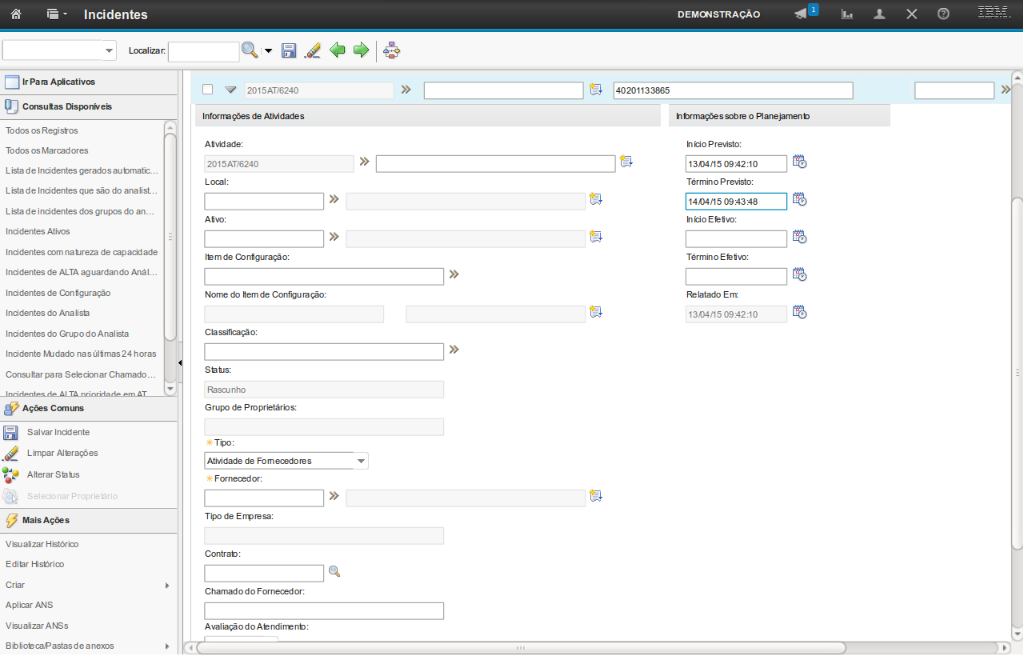Open the bulletin board megaphone icon

pyautogui.click(x=801, y=14)
